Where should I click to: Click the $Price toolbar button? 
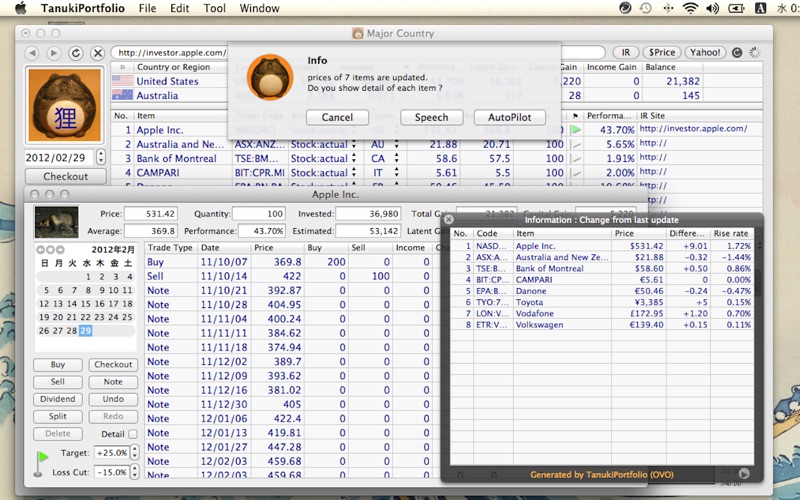click(x=662, y=53)
